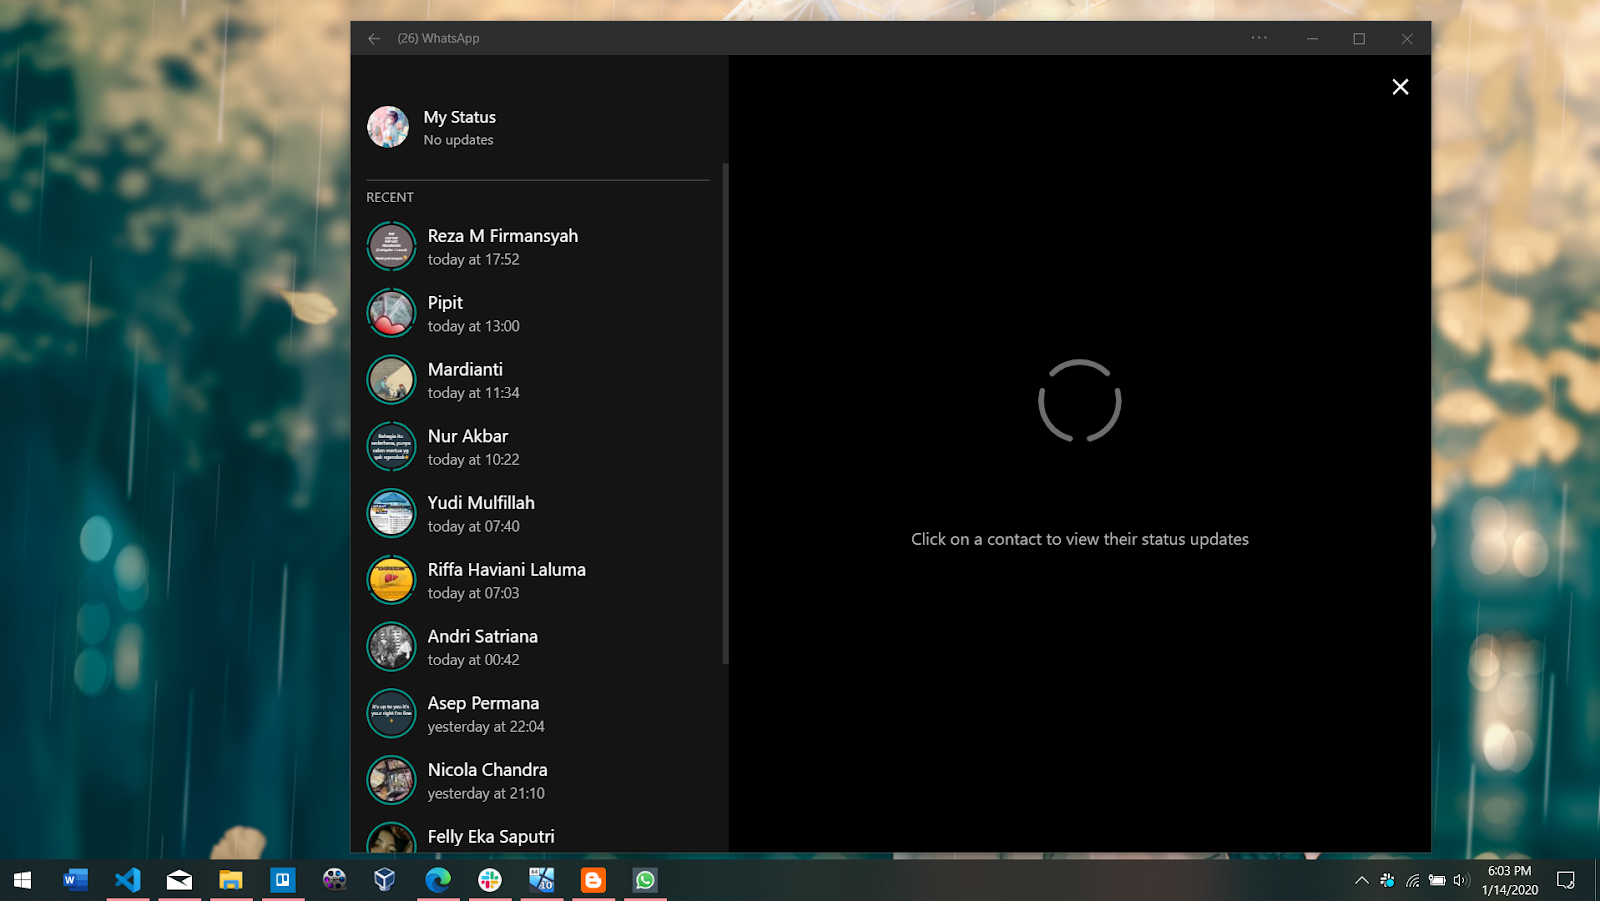The image size is (1600, 901).
Task: Click the WhatsApp taskbar icon
Action: (645, 880)
